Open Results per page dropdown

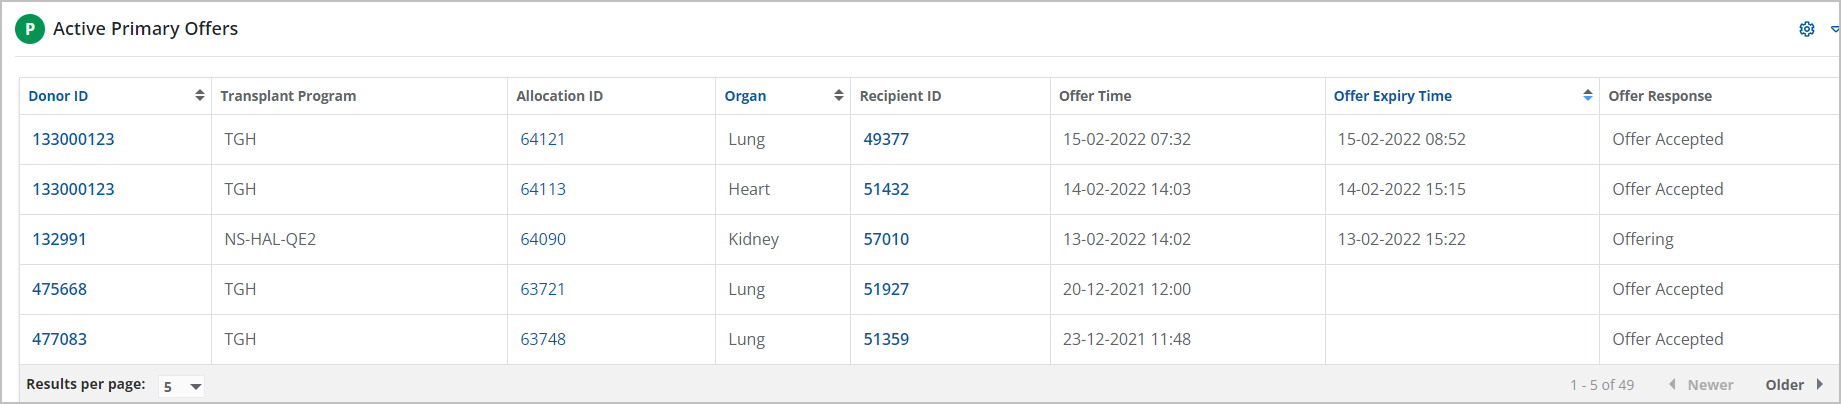pyautogui.click(x=182, y=386)
